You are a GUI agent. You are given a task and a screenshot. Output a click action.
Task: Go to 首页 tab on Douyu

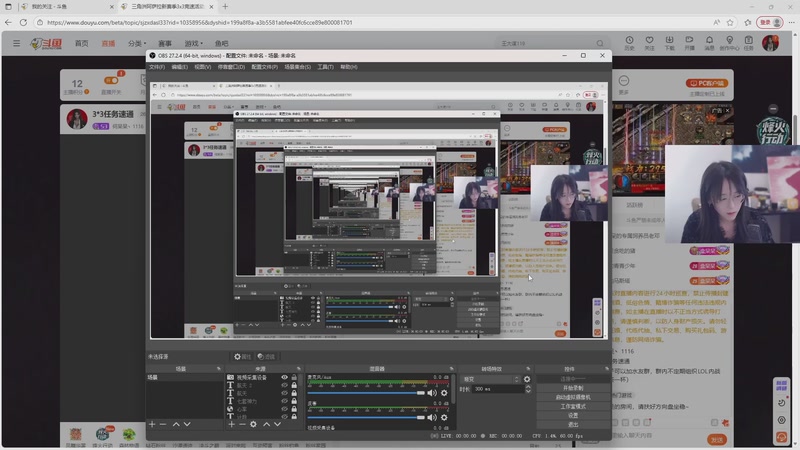click(82, 43)
